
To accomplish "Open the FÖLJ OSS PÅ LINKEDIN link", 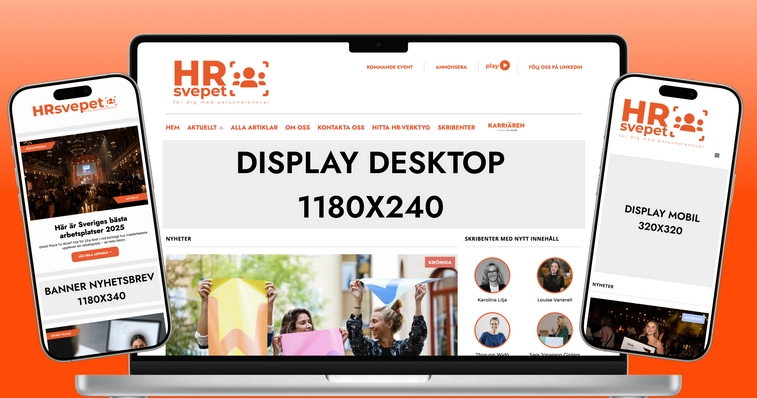I will coord(555,67).
